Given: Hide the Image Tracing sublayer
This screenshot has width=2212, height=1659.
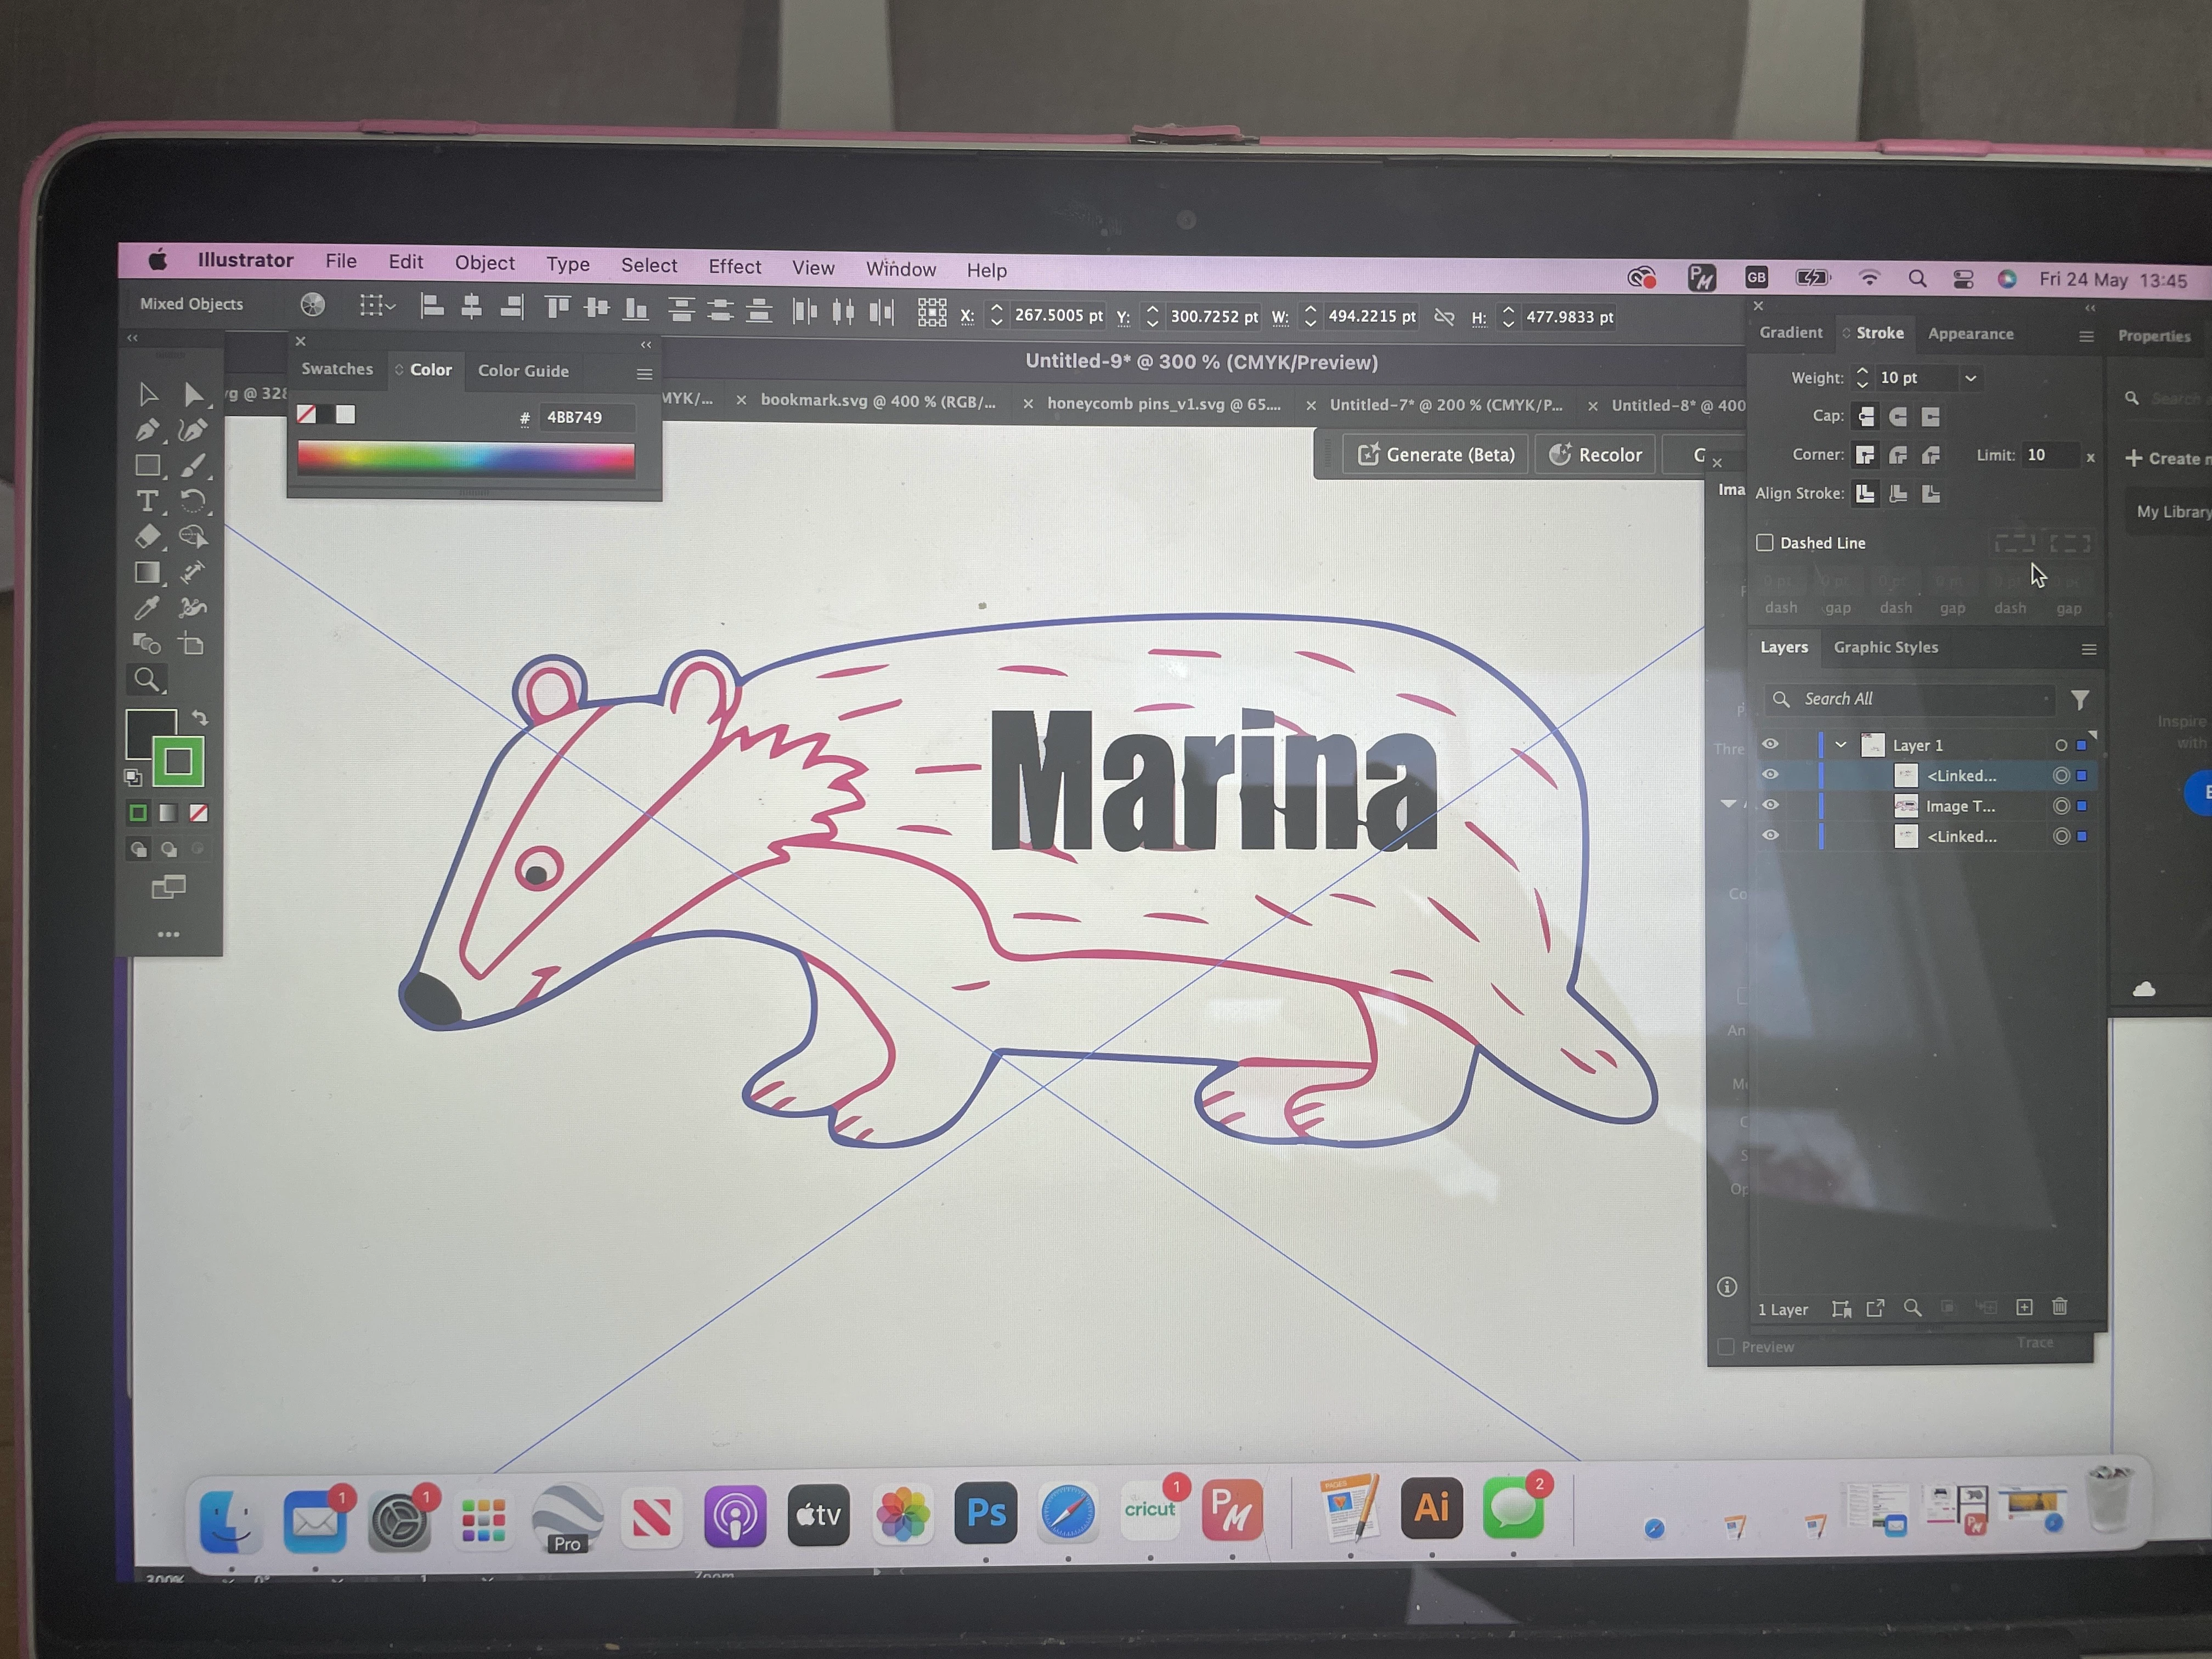Looking at the screenshot, I should [x=1770, y=805].
